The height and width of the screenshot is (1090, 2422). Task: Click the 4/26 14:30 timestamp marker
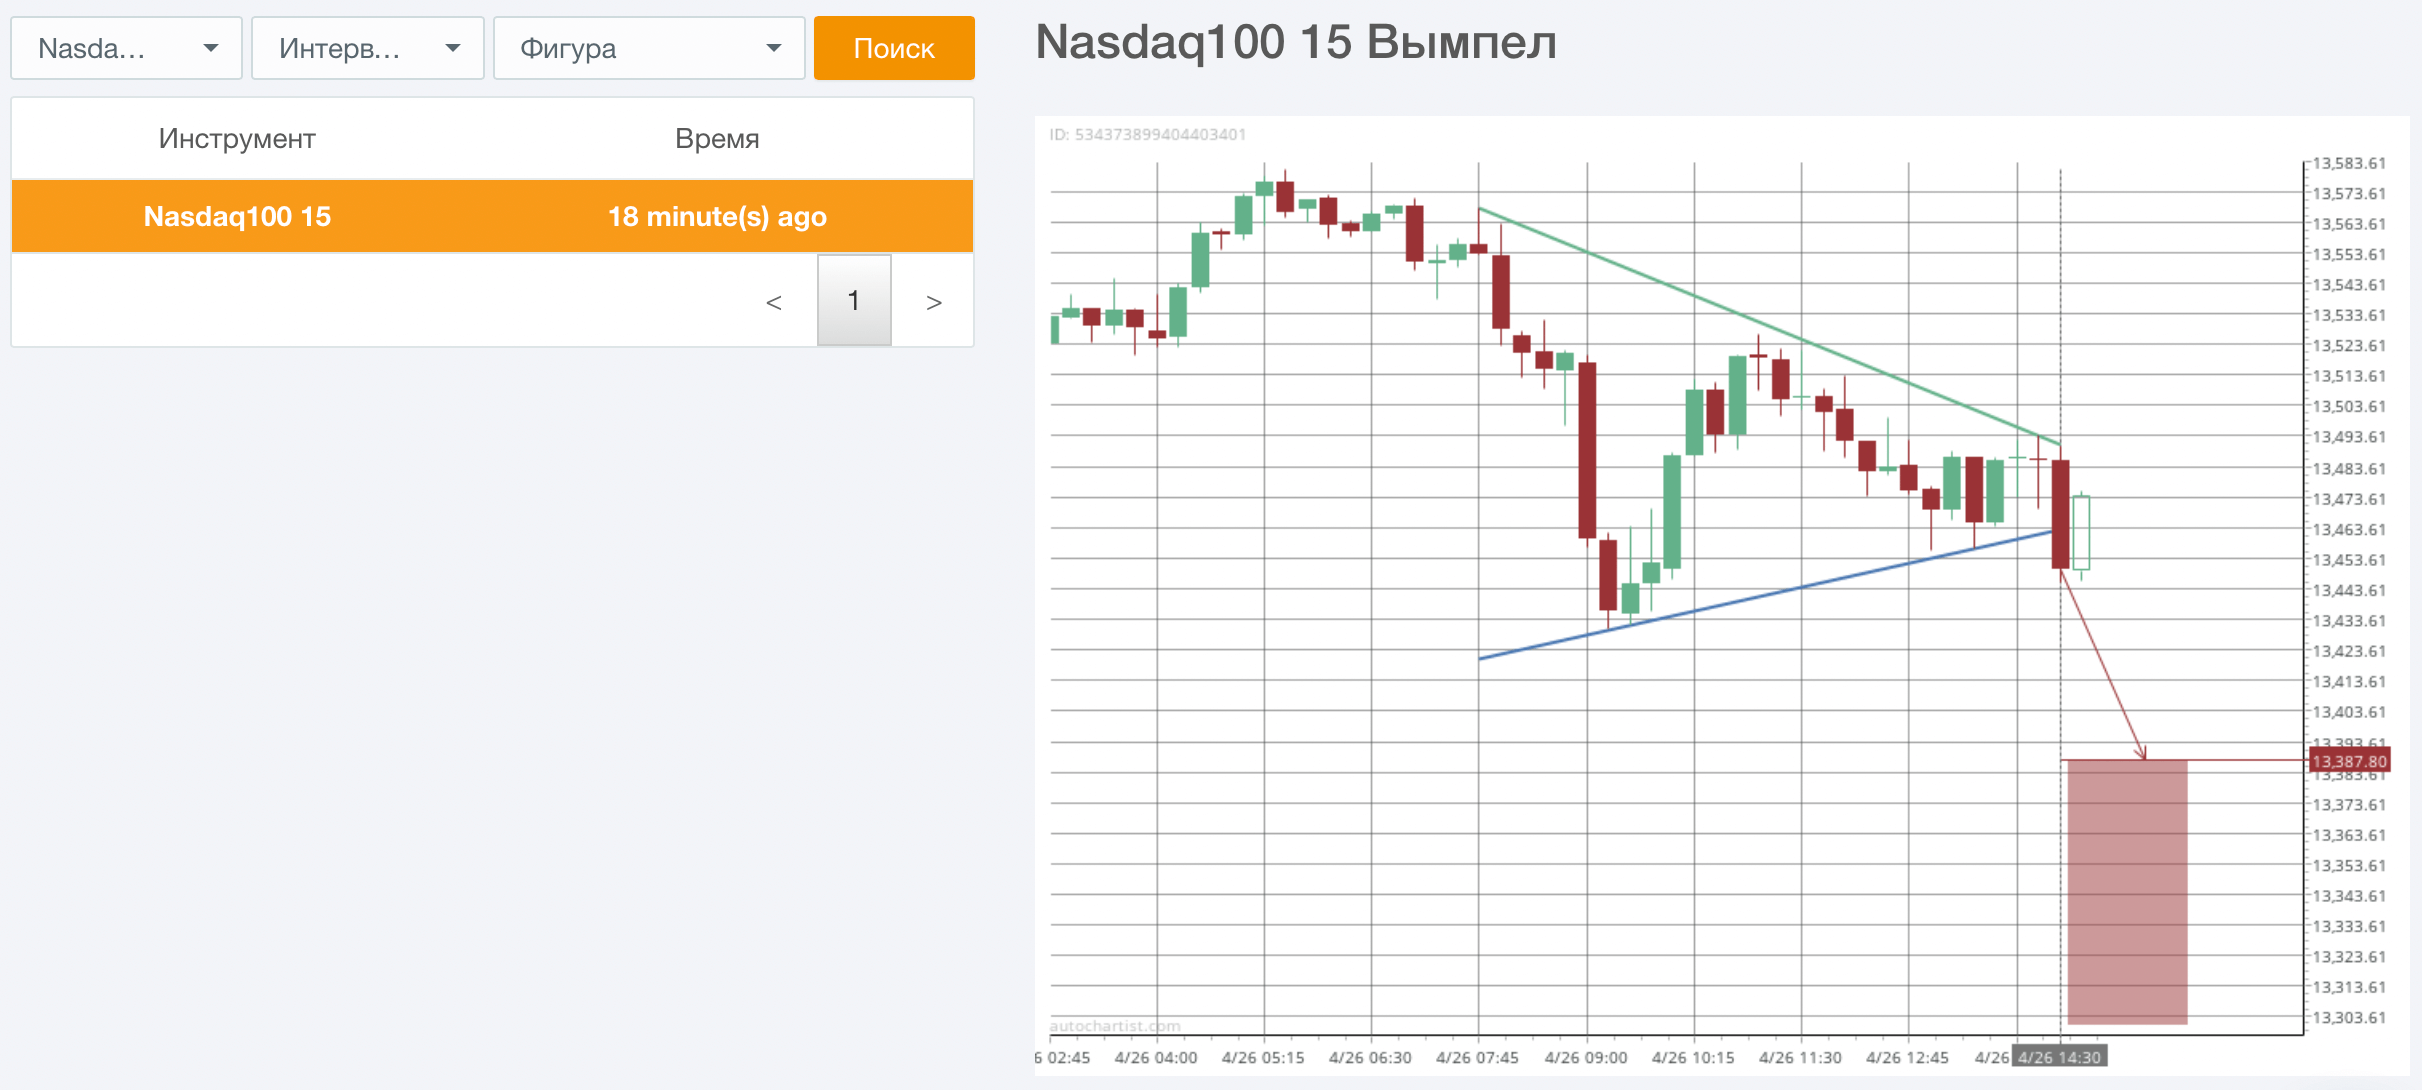[x=2062, y=1055]
